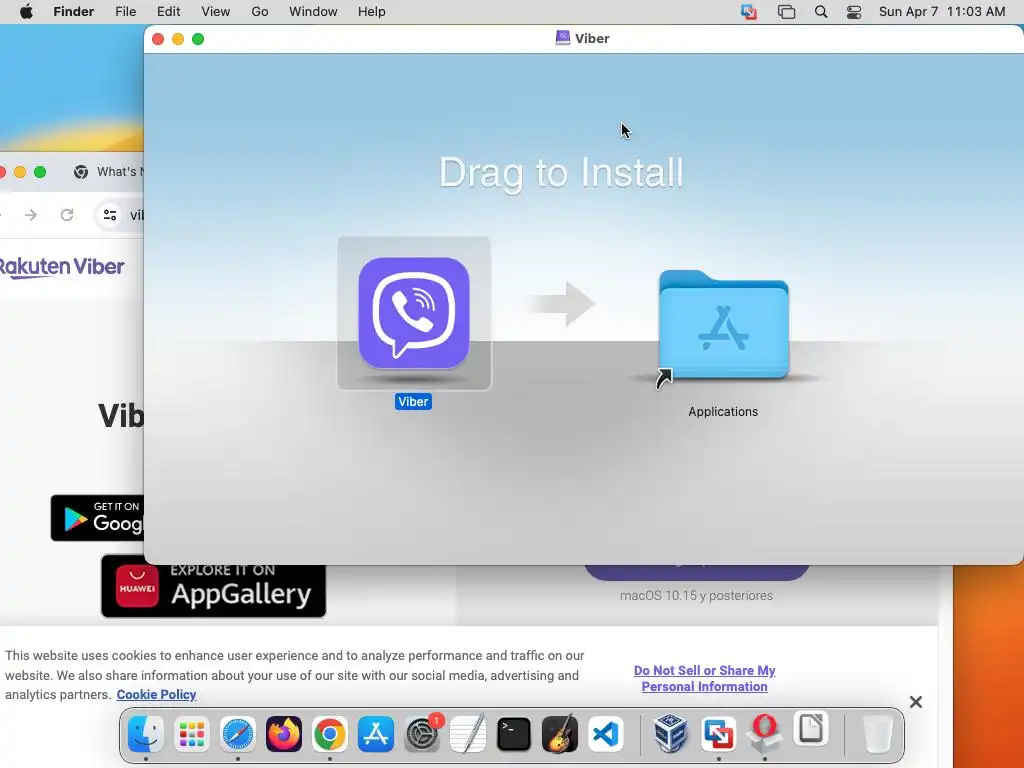Open VirtualBox from the Dock
This screenshot has height=768, width=1024.
click(x=671, y=734)
